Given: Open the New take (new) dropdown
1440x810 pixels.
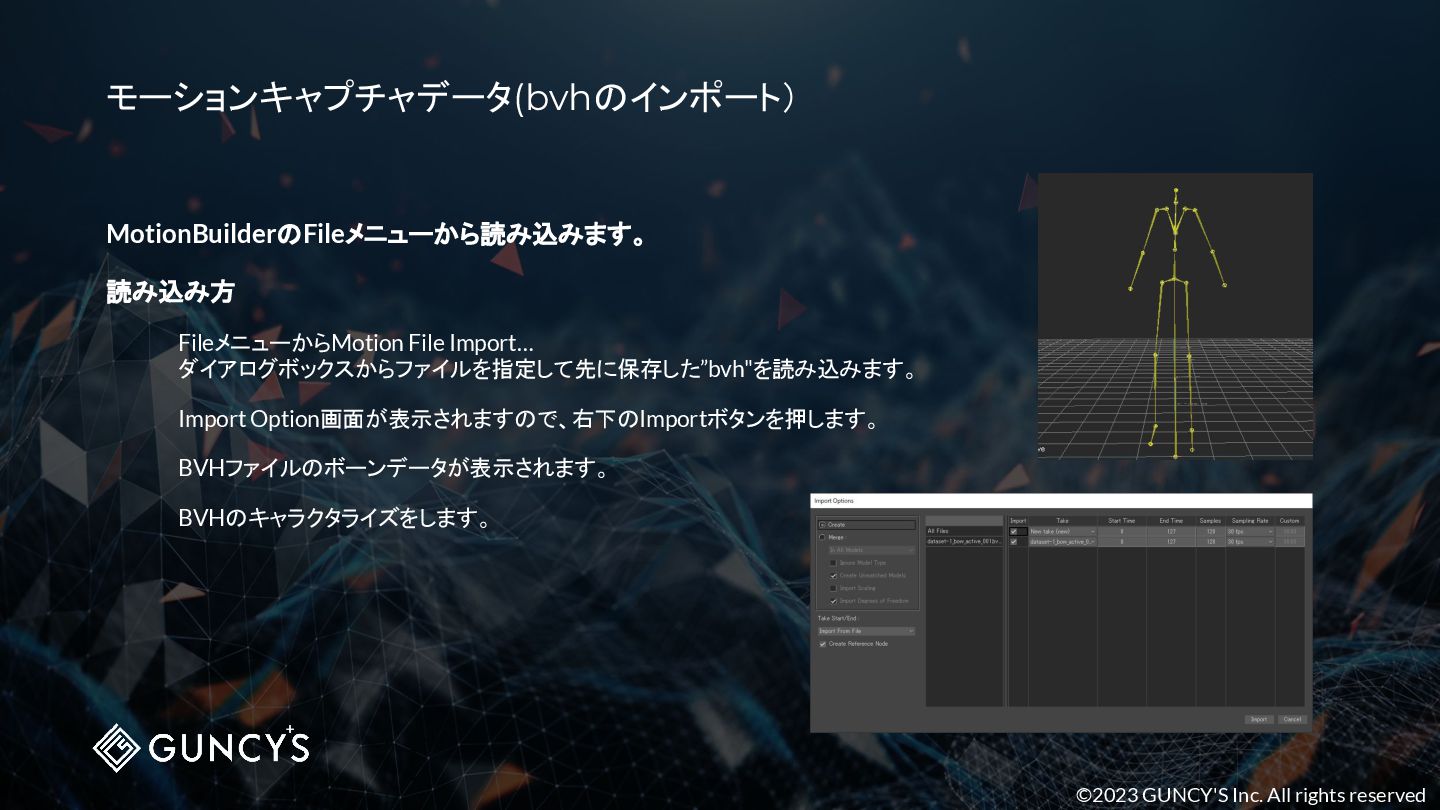Looking at the screenshot, I should point(1063,531).
